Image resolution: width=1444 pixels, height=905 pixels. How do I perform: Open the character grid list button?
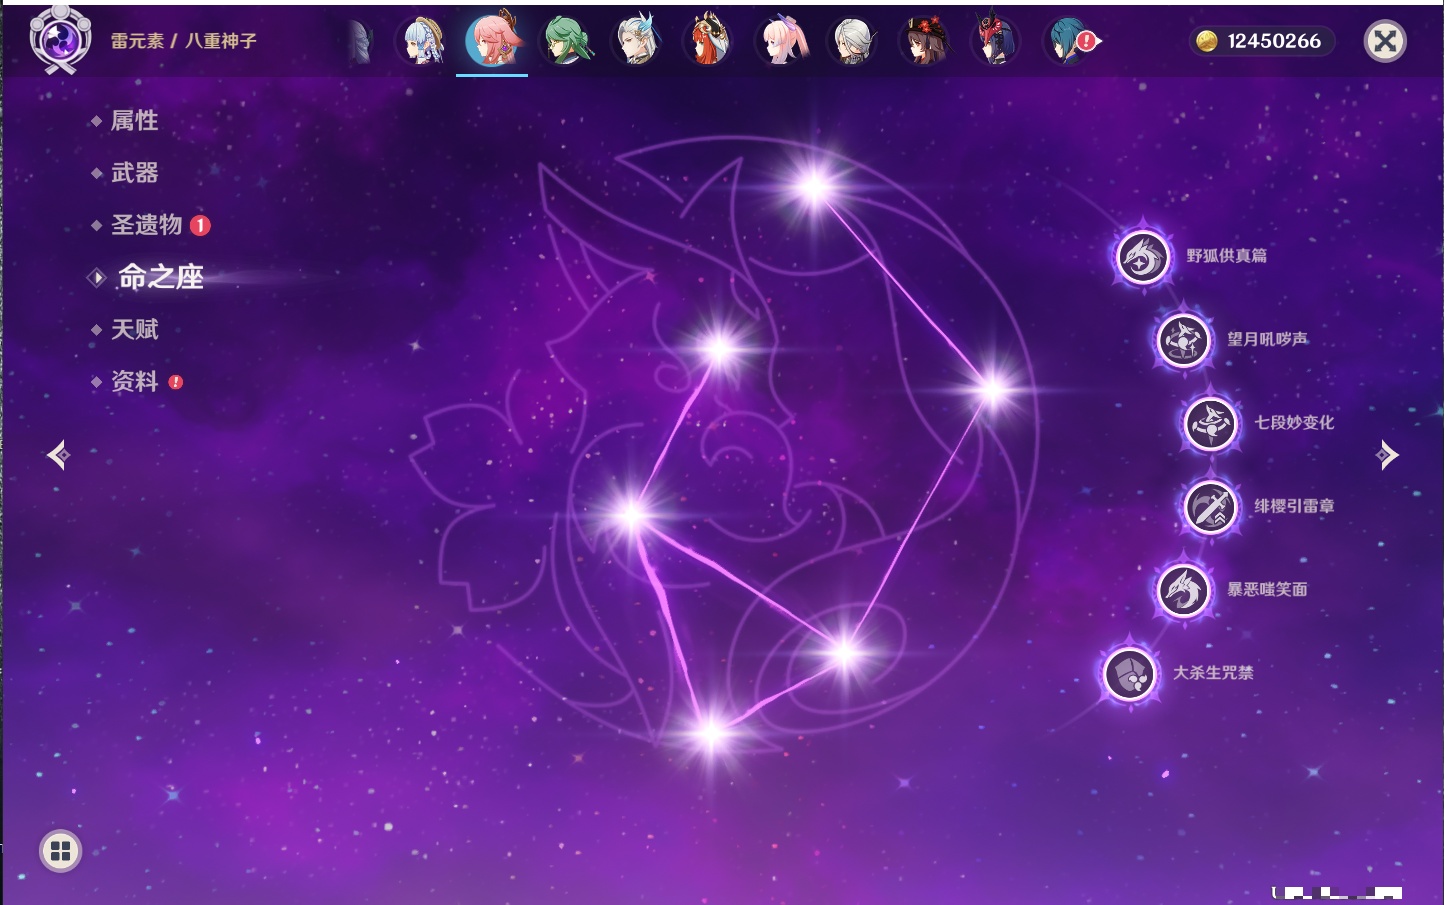coord(60,851)
